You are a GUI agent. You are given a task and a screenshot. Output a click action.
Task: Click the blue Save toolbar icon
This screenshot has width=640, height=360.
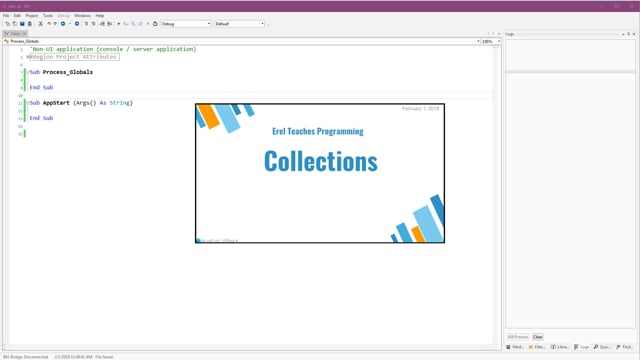click(x=22, y=24)
